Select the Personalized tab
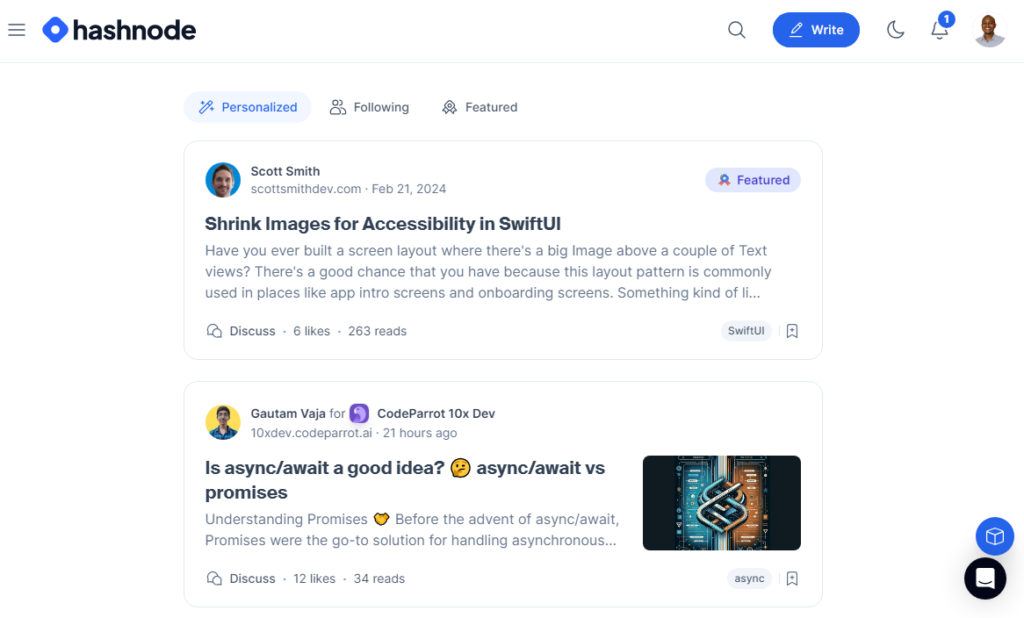The height and width of the screenshot is (618, 1024). pyautogui.click(x=248, y=107)
